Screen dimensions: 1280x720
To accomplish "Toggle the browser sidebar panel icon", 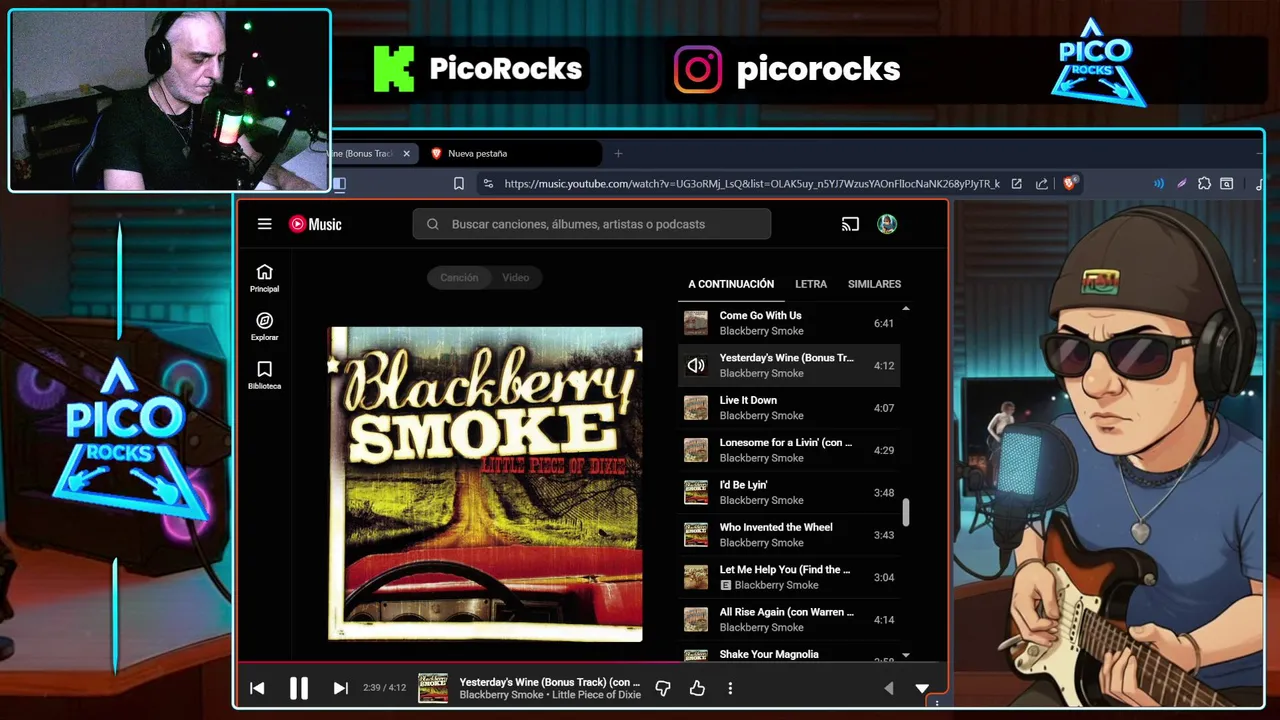I will 339,183.
